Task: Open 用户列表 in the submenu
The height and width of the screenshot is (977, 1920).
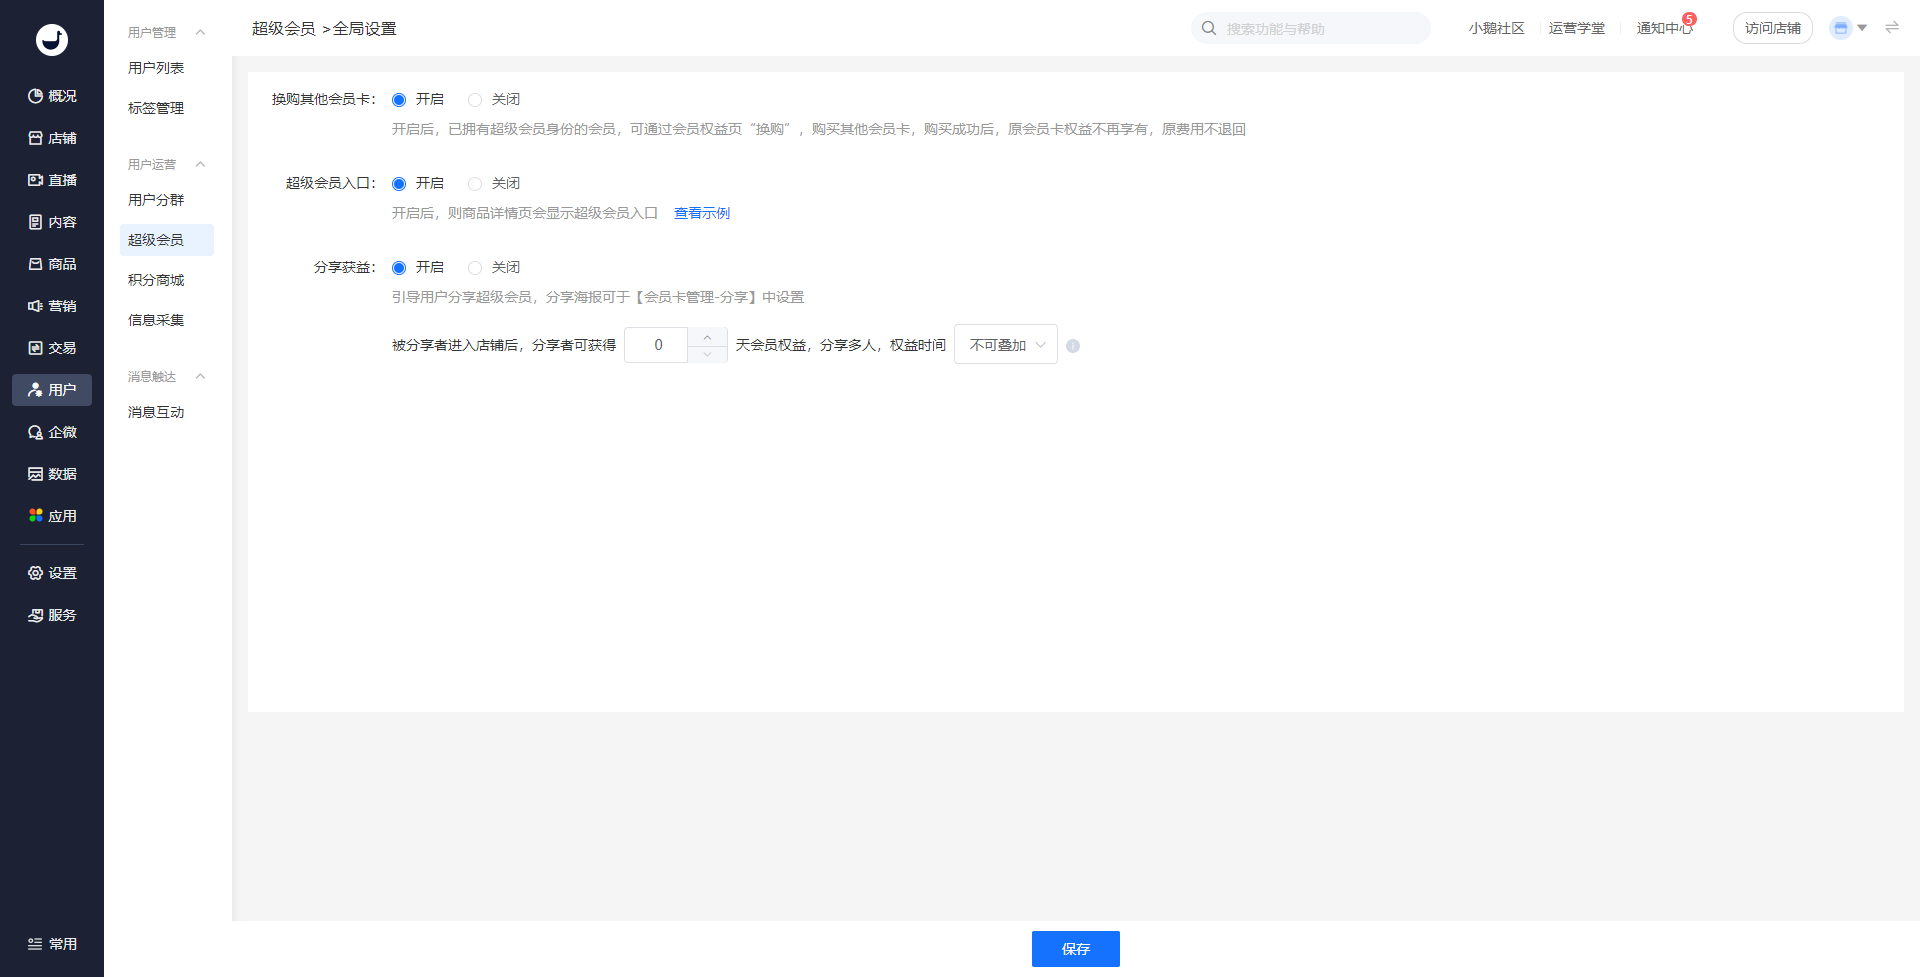Action: pos(156,68)
